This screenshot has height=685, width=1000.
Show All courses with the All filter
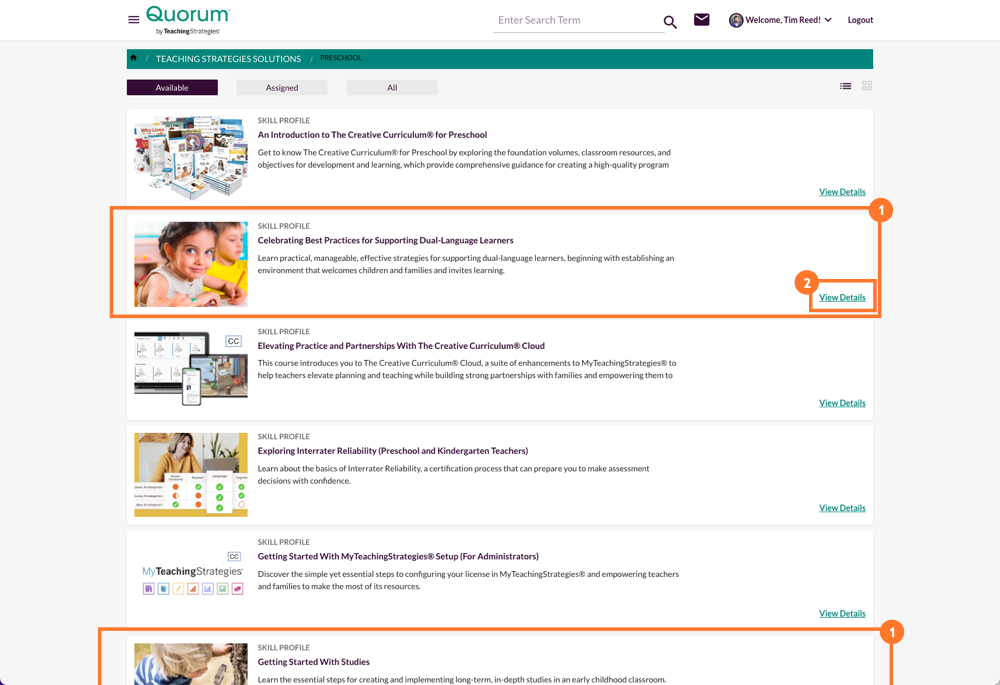pos(392,87)
